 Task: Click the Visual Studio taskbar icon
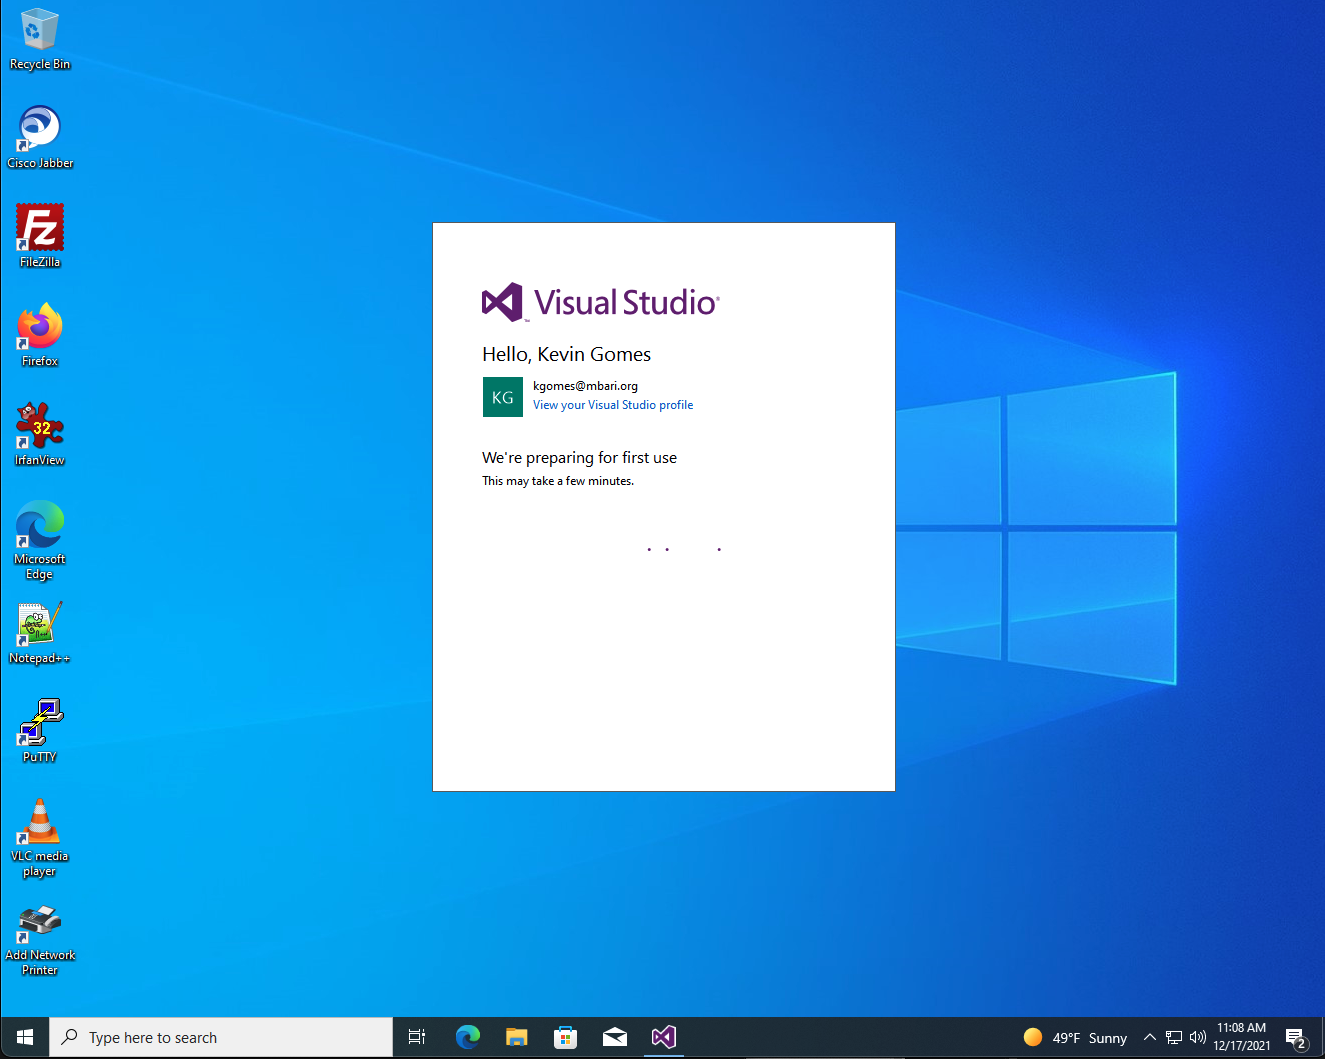[x=664, y=1037]
